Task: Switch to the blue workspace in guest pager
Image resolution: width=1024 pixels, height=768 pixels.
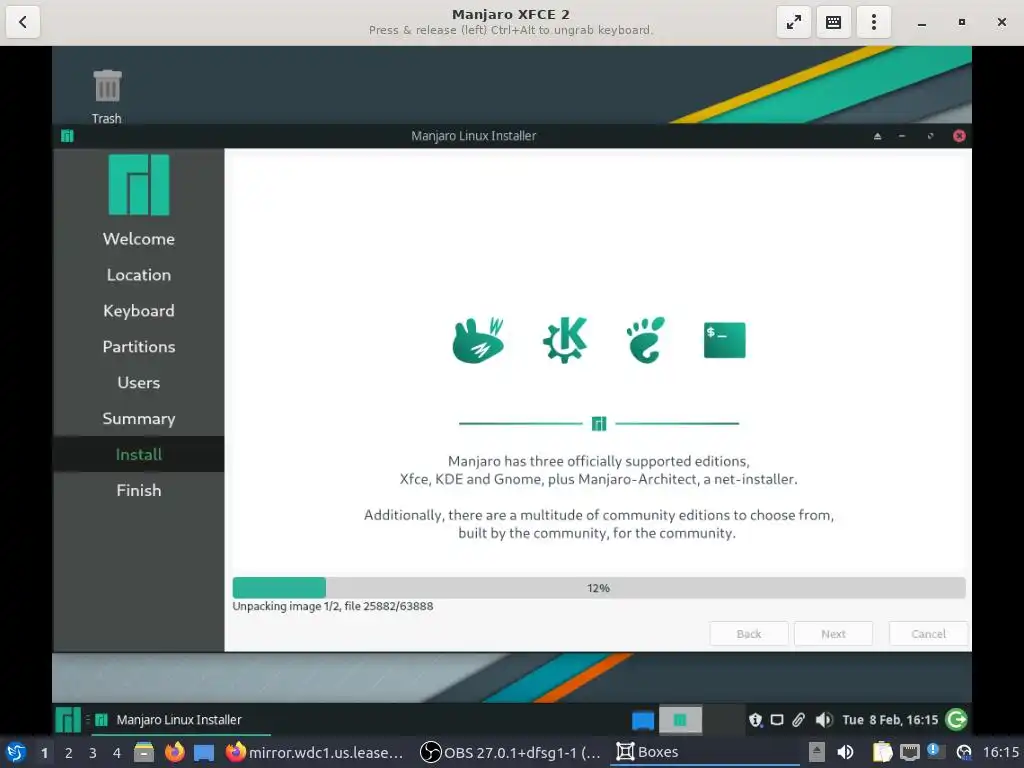Action: (643, 720)
